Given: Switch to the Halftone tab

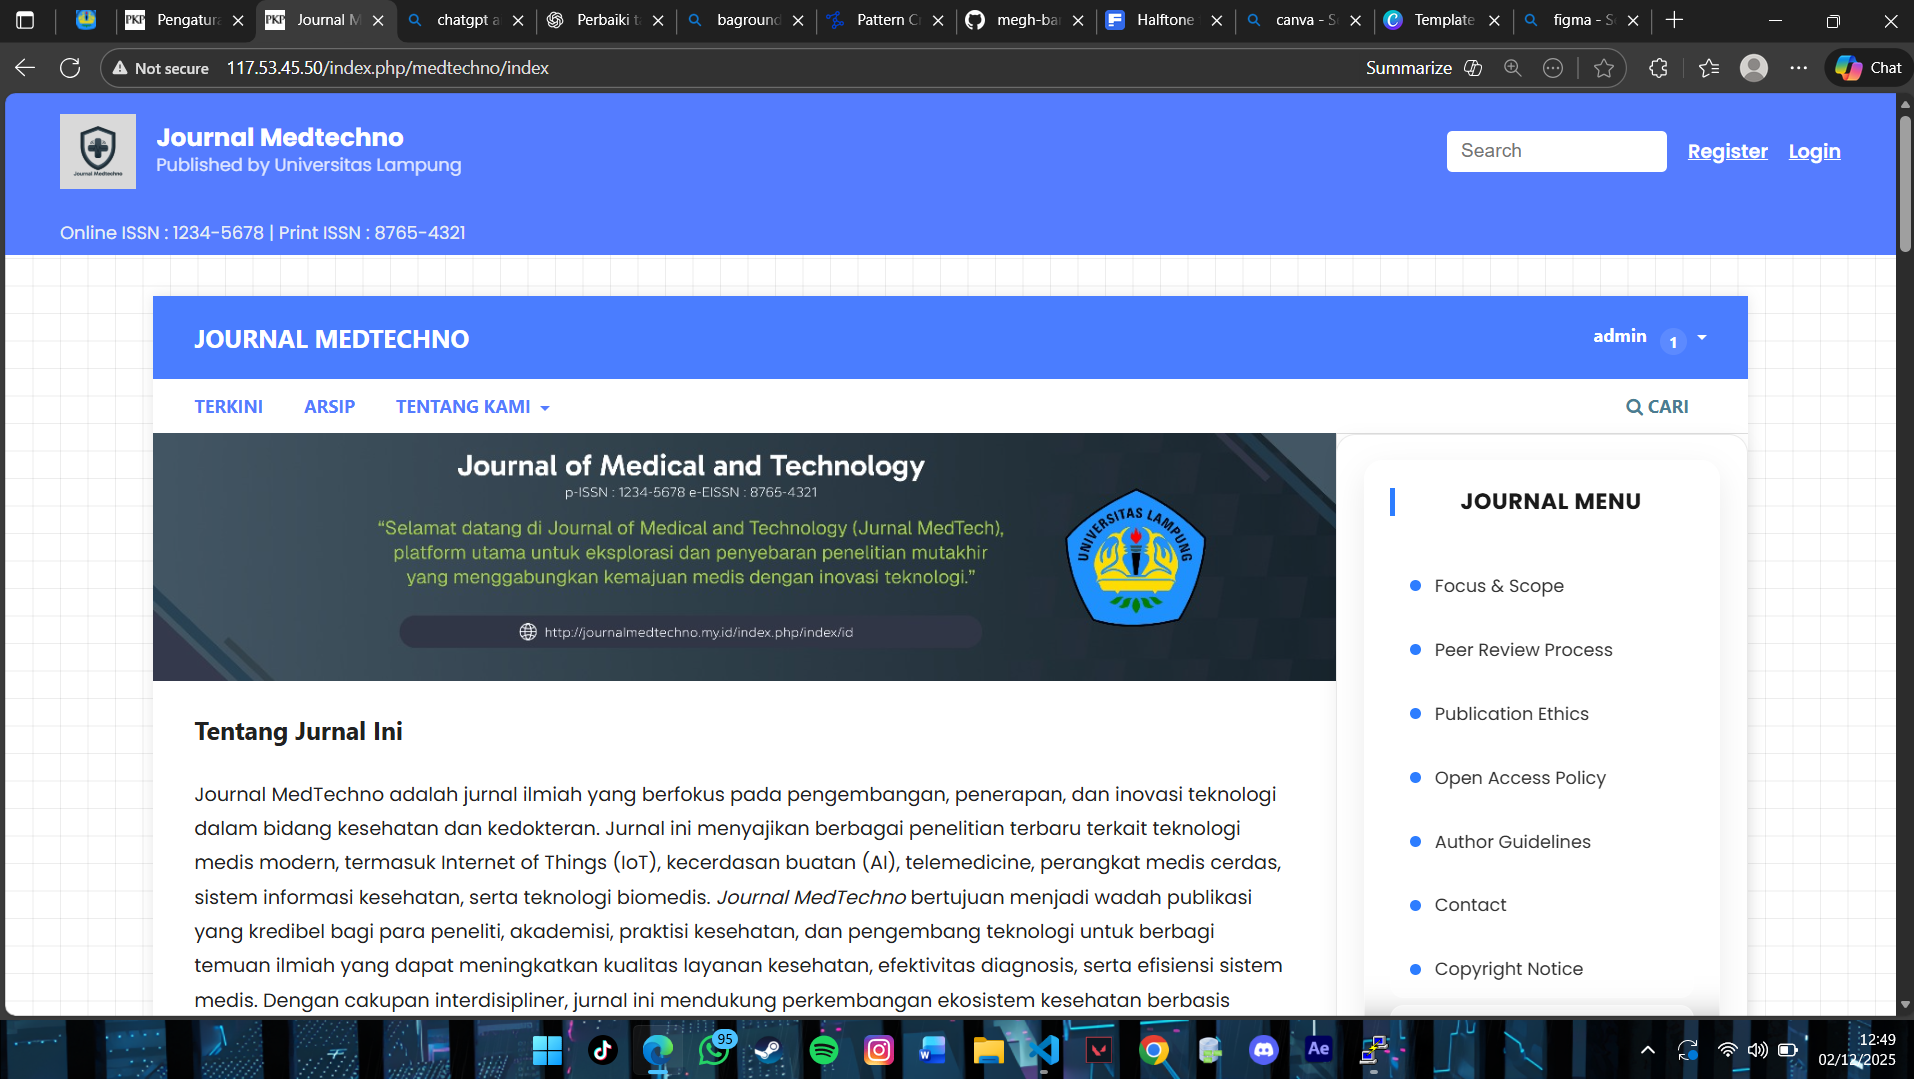Looking at the screenshot, I should [1165, 20].
